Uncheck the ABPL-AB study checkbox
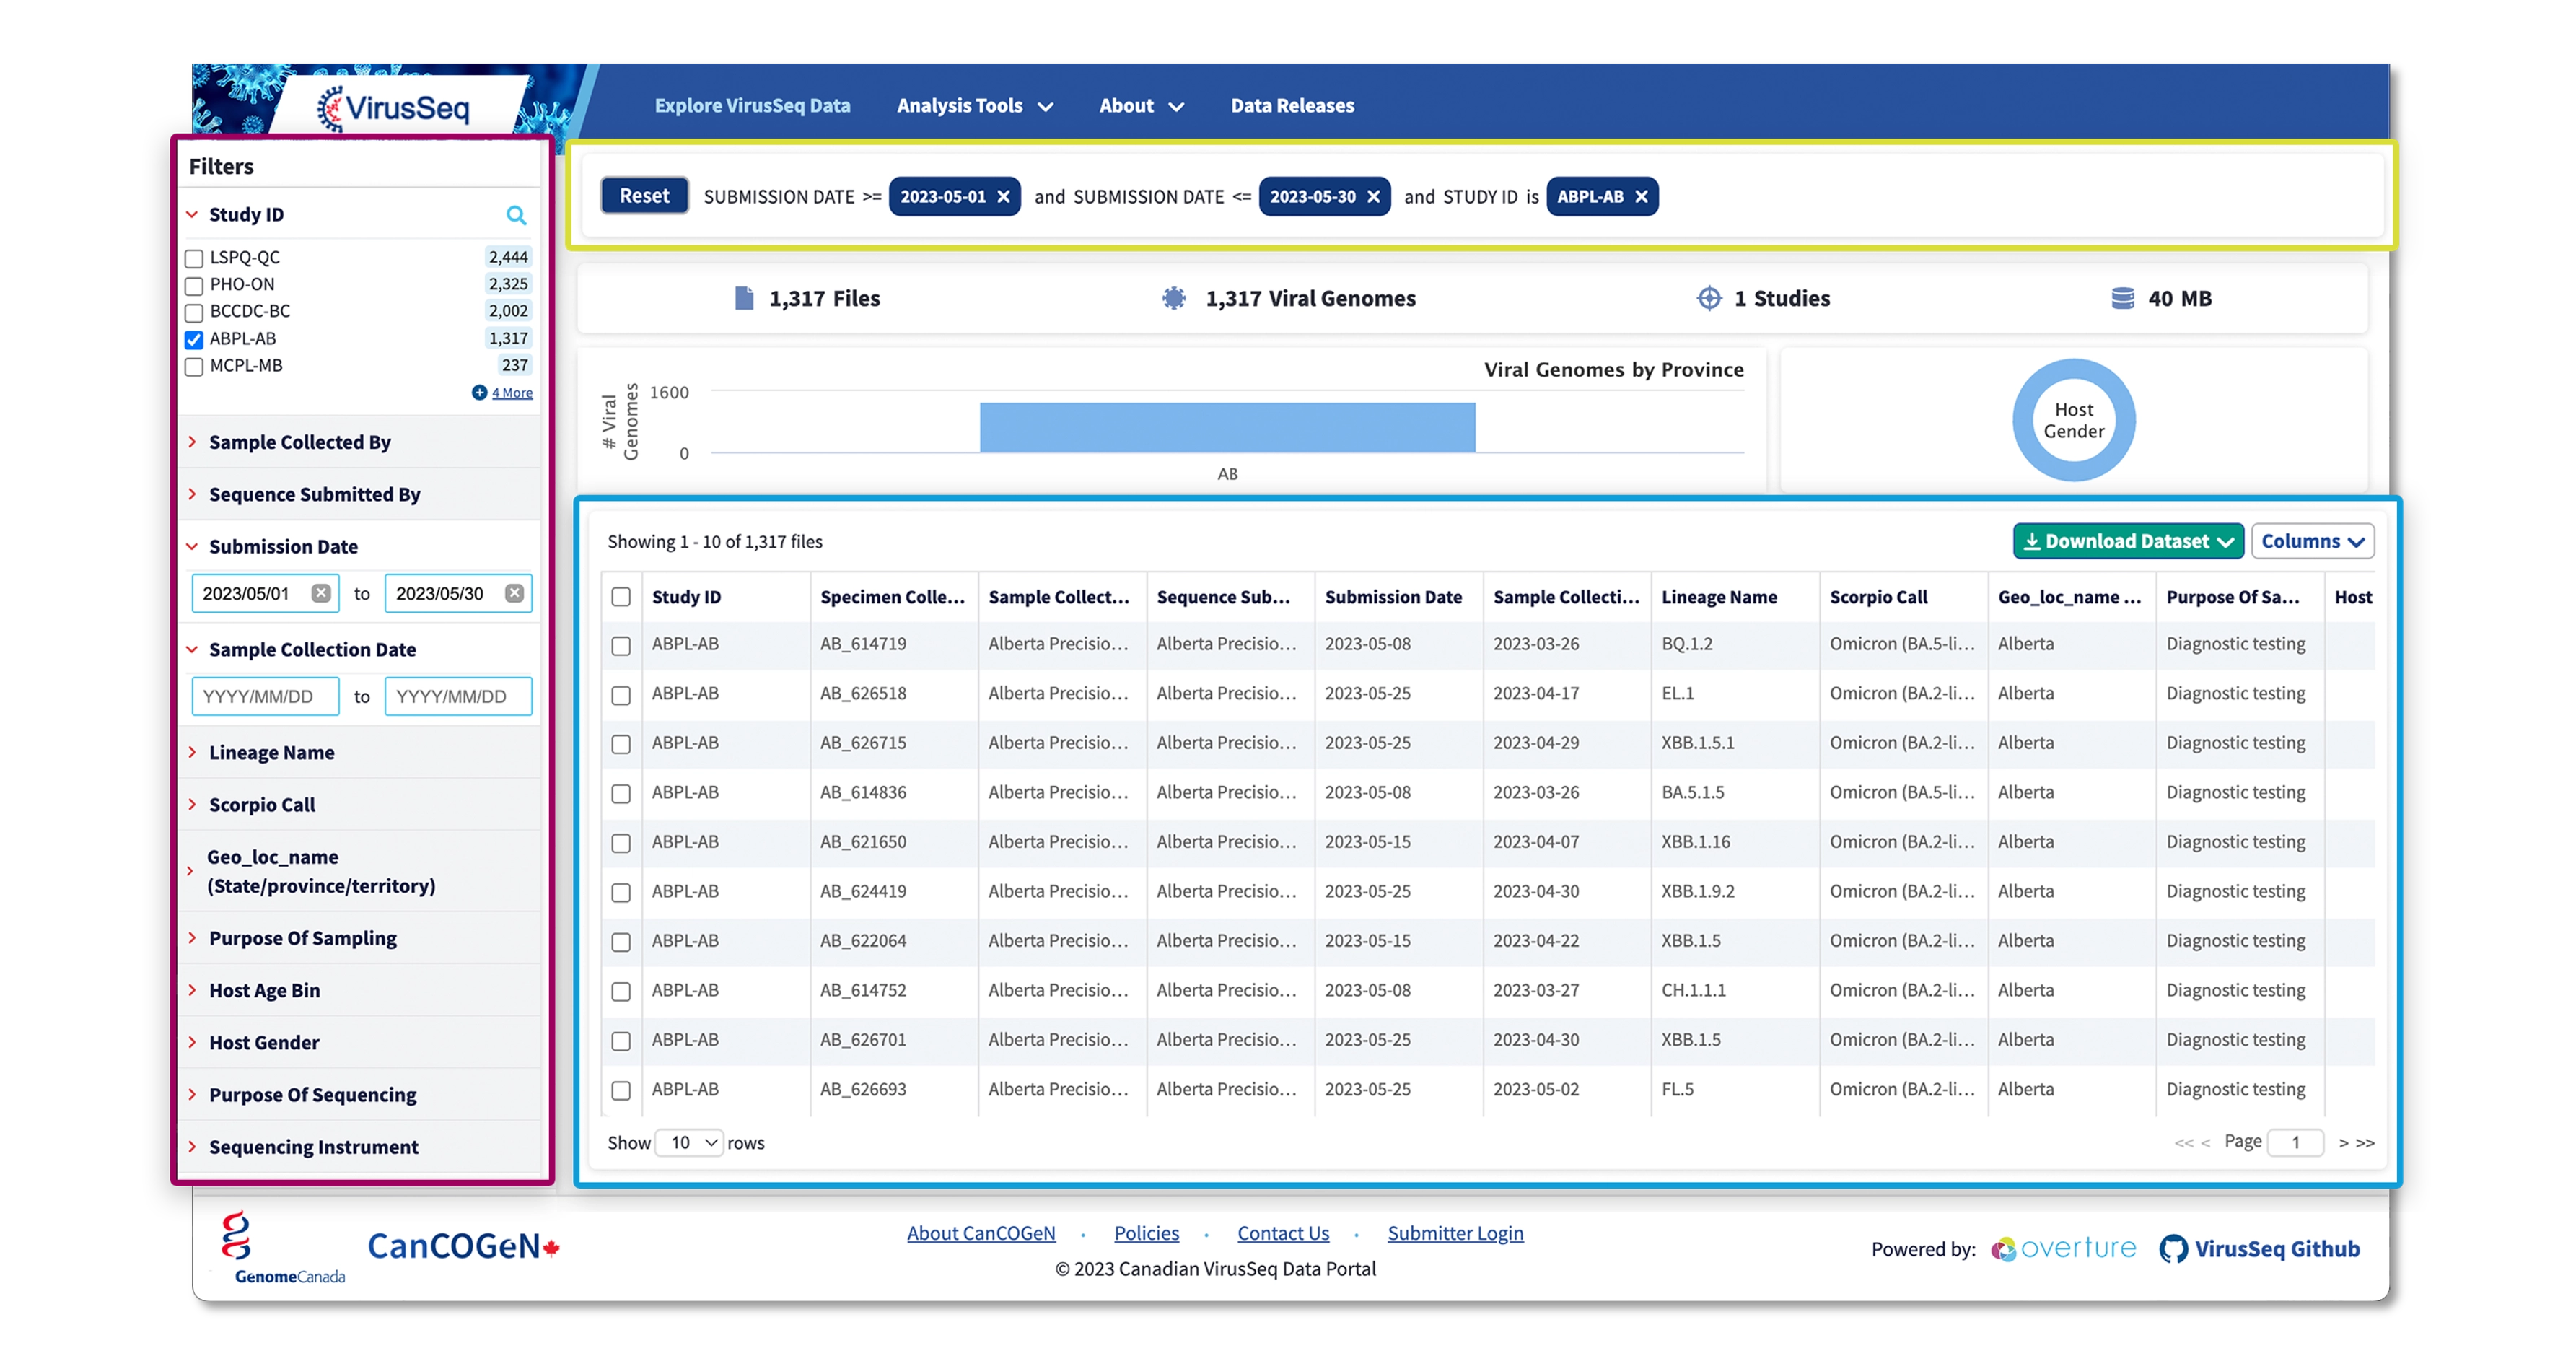This screenshot has height=1356, width=2576. point(195,340)
